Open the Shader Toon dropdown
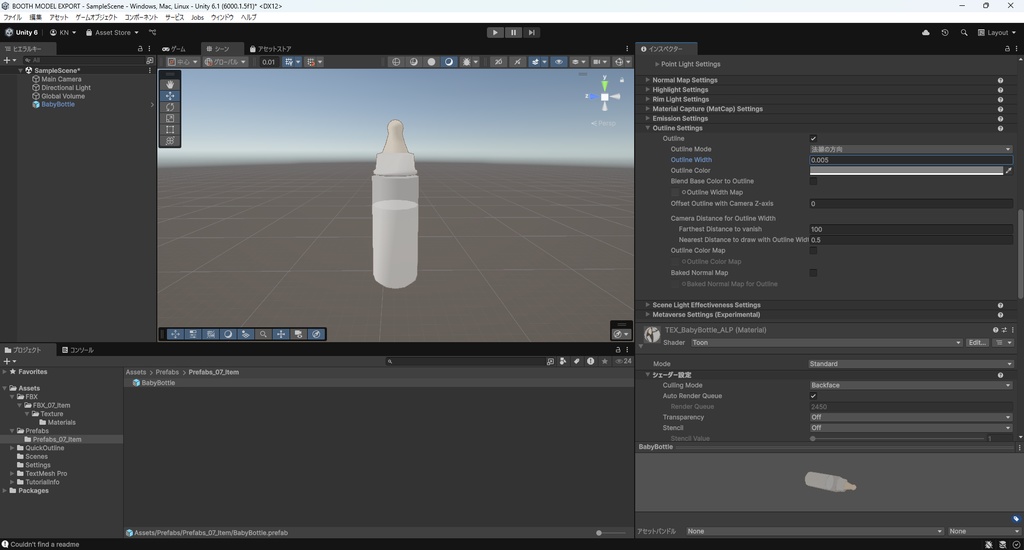The width and height of the screenshot is (1024, 550). tap(827, 342)
